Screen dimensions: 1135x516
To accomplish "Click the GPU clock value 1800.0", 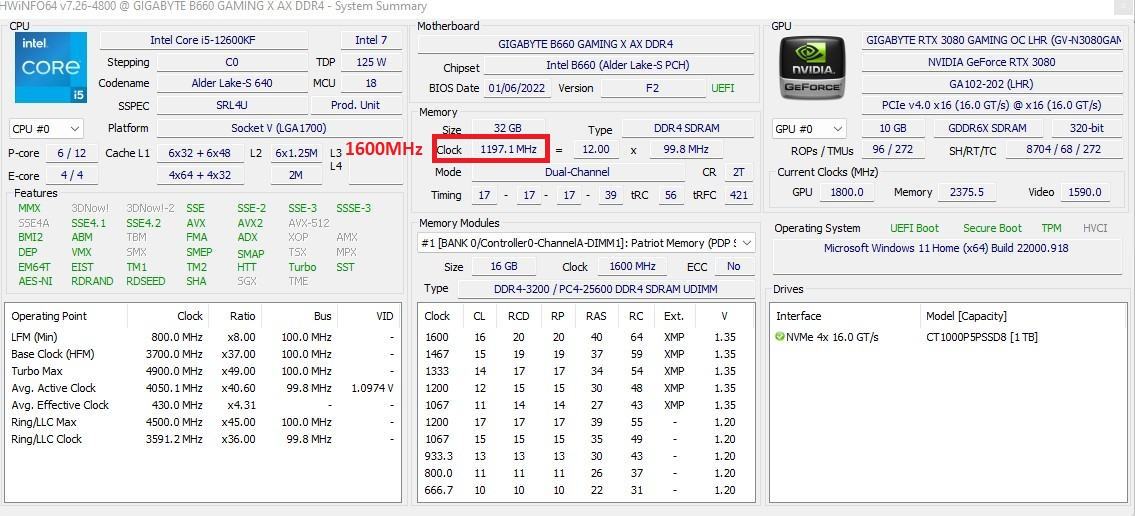I will click(848, 193).
